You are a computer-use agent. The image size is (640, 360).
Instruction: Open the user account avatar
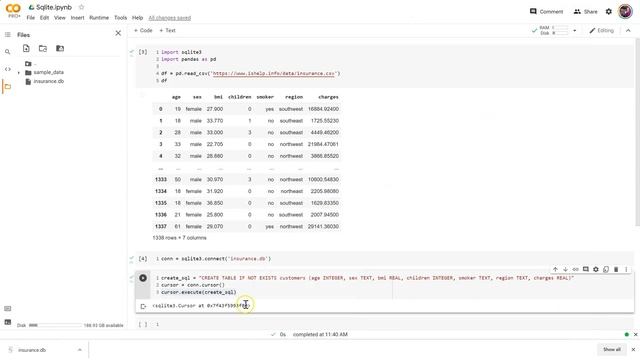point(625,11)
